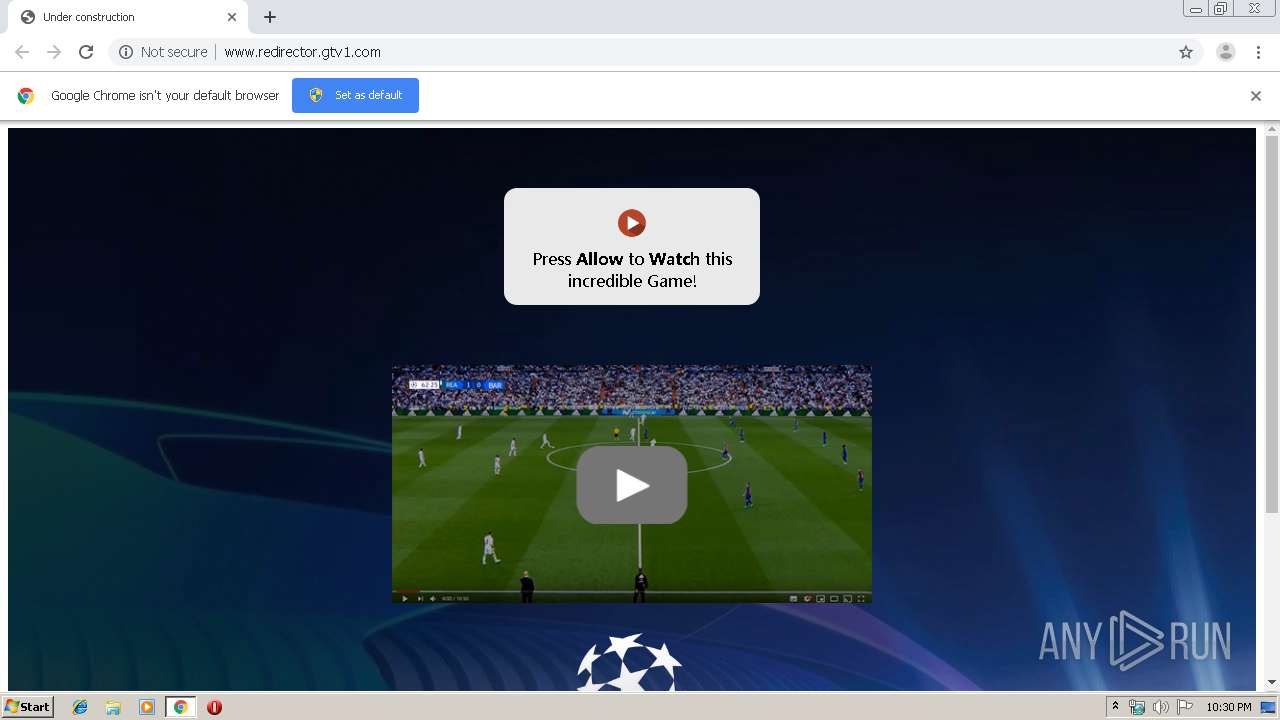Click the 10:30 PM clock
The width and height of the screenshot is (1280, 720).
[x=1228, y=707]
